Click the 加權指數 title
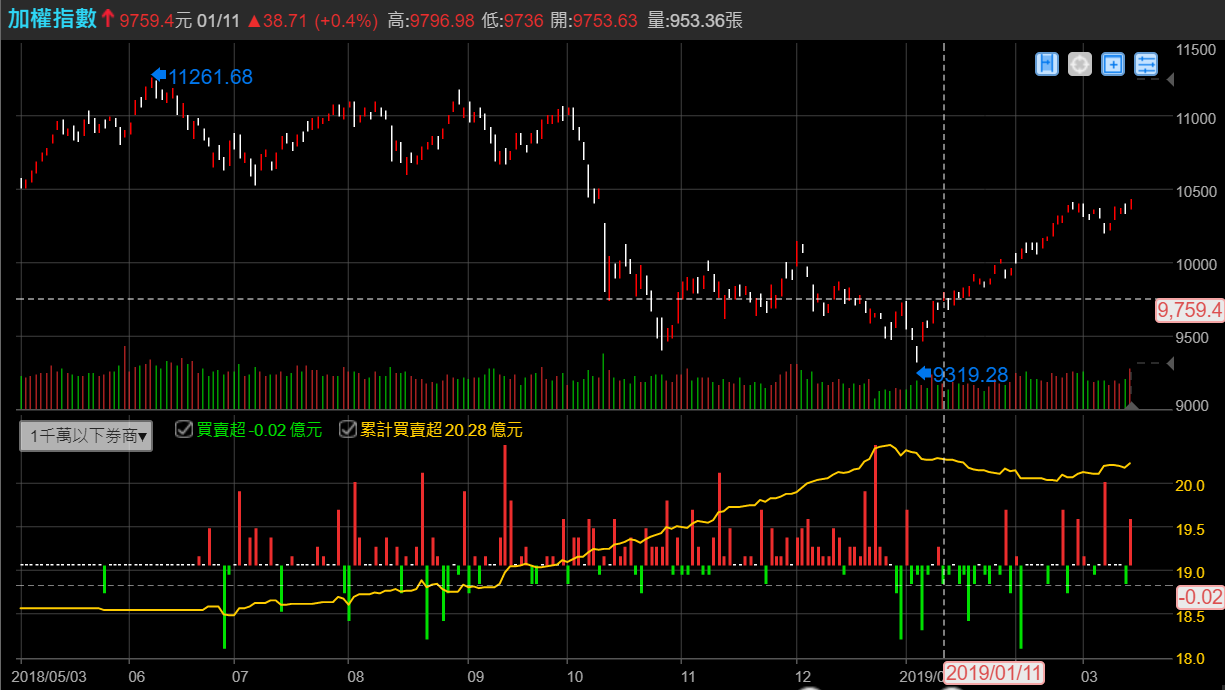This screenshot has width=1225, height=690. point(52,19)
